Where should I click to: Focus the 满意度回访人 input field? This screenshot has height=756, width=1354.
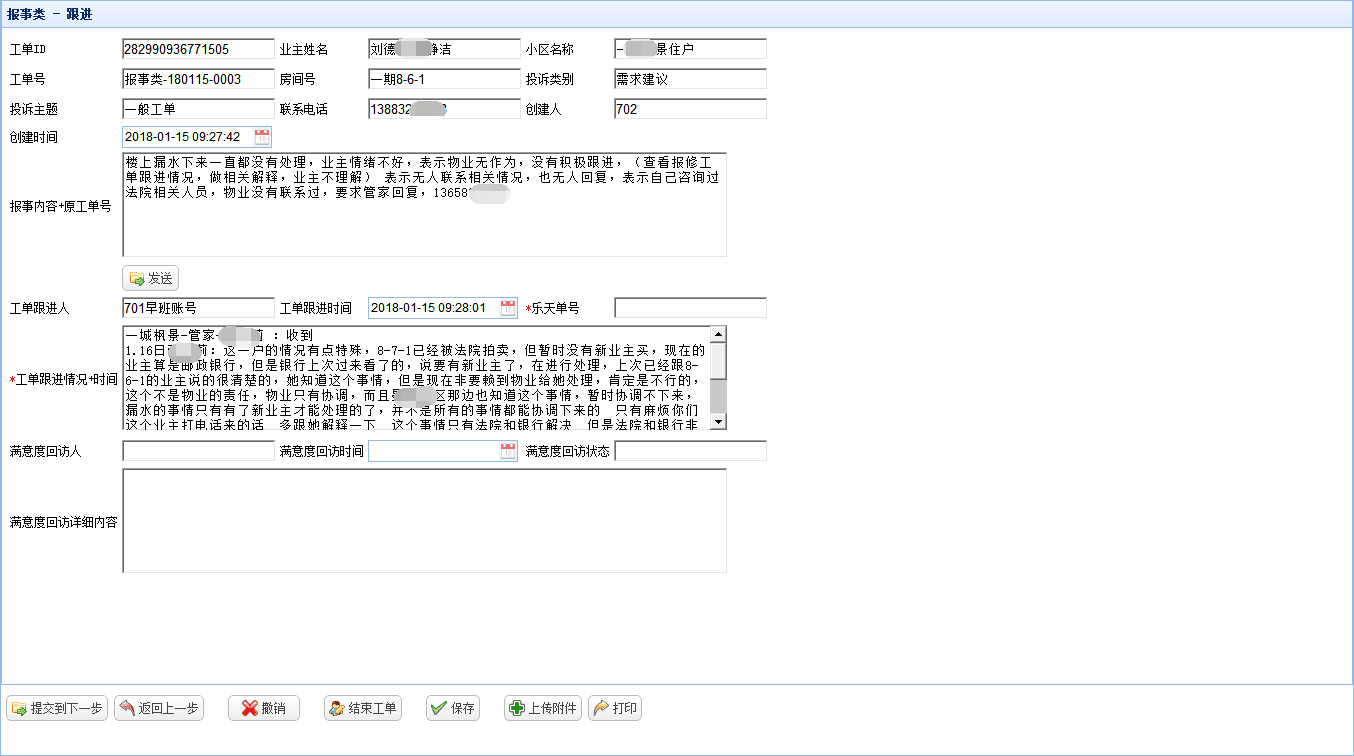(198, 452)
